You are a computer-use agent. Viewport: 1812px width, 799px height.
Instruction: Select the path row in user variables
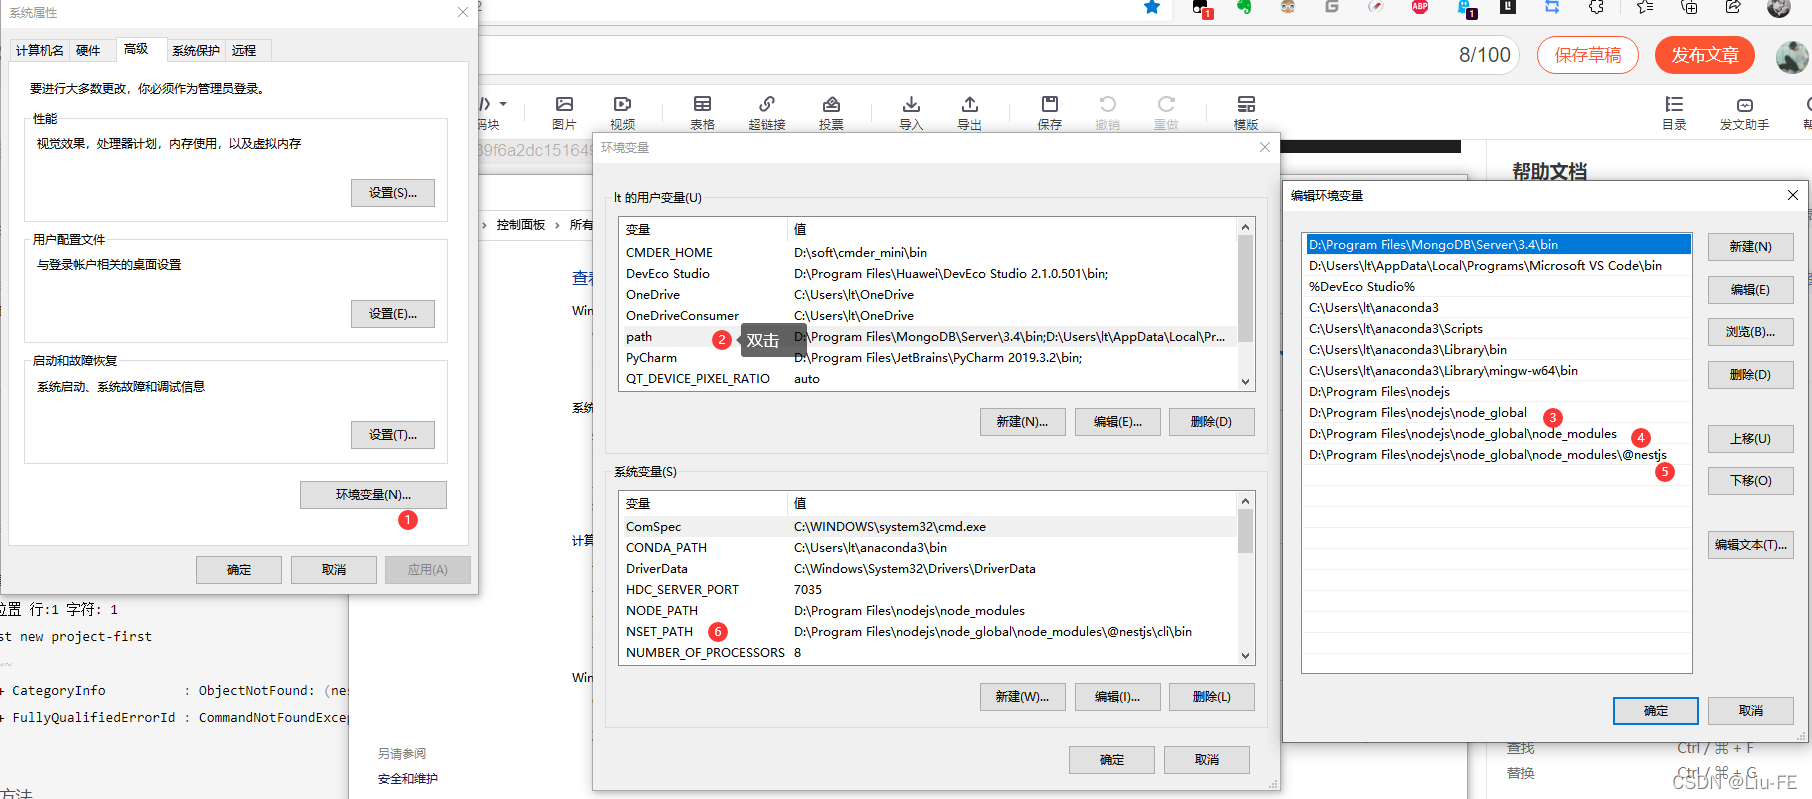[928, 337]
